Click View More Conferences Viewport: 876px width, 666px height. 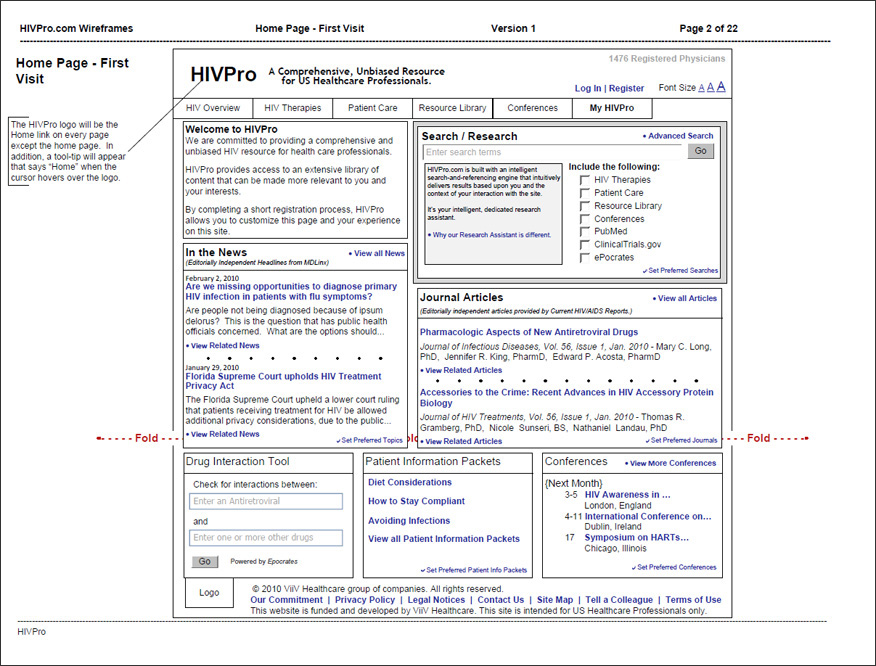pyautogui.click(x=673, y=463)
